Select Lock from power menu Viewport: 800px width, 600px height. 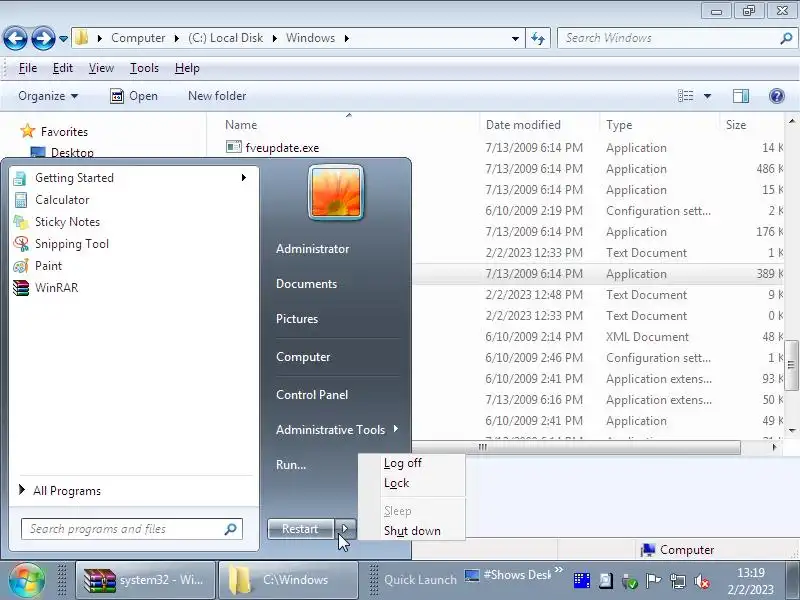pos(396,483)
